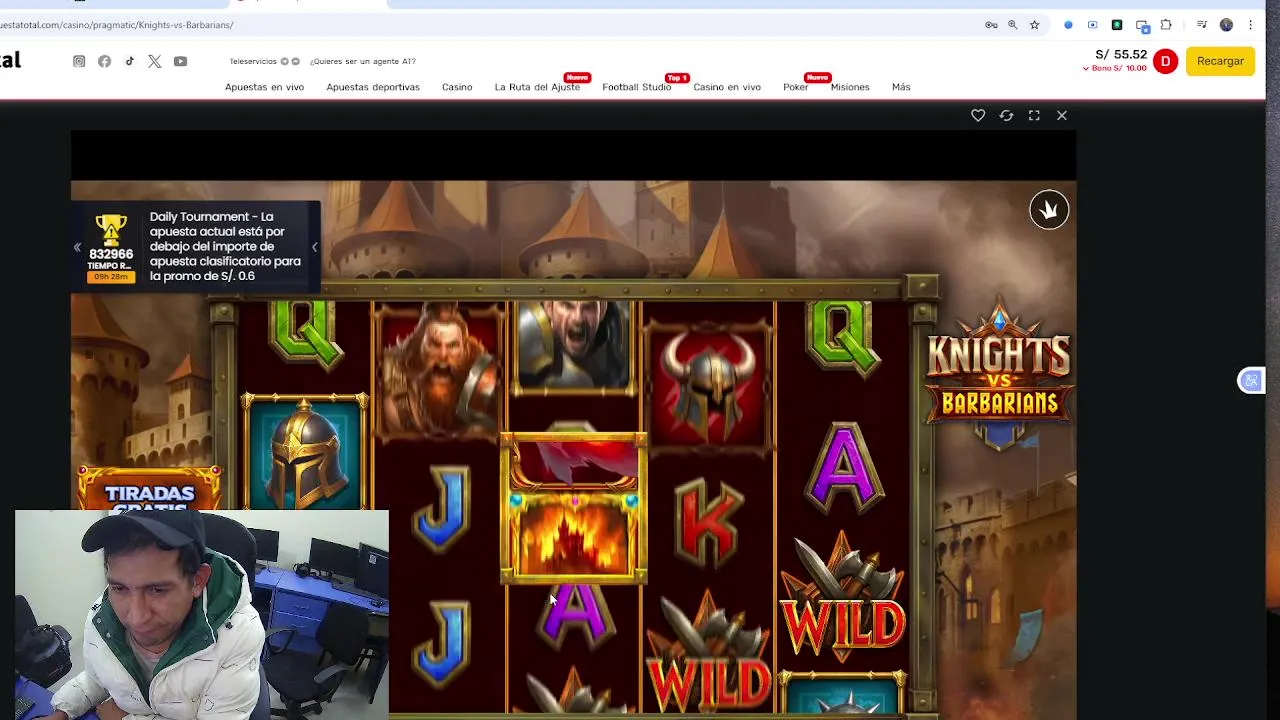Open the Poker menu item
Image resolution: width=1280 pixels, height=720 pixels.
click(x=796, y=87)
